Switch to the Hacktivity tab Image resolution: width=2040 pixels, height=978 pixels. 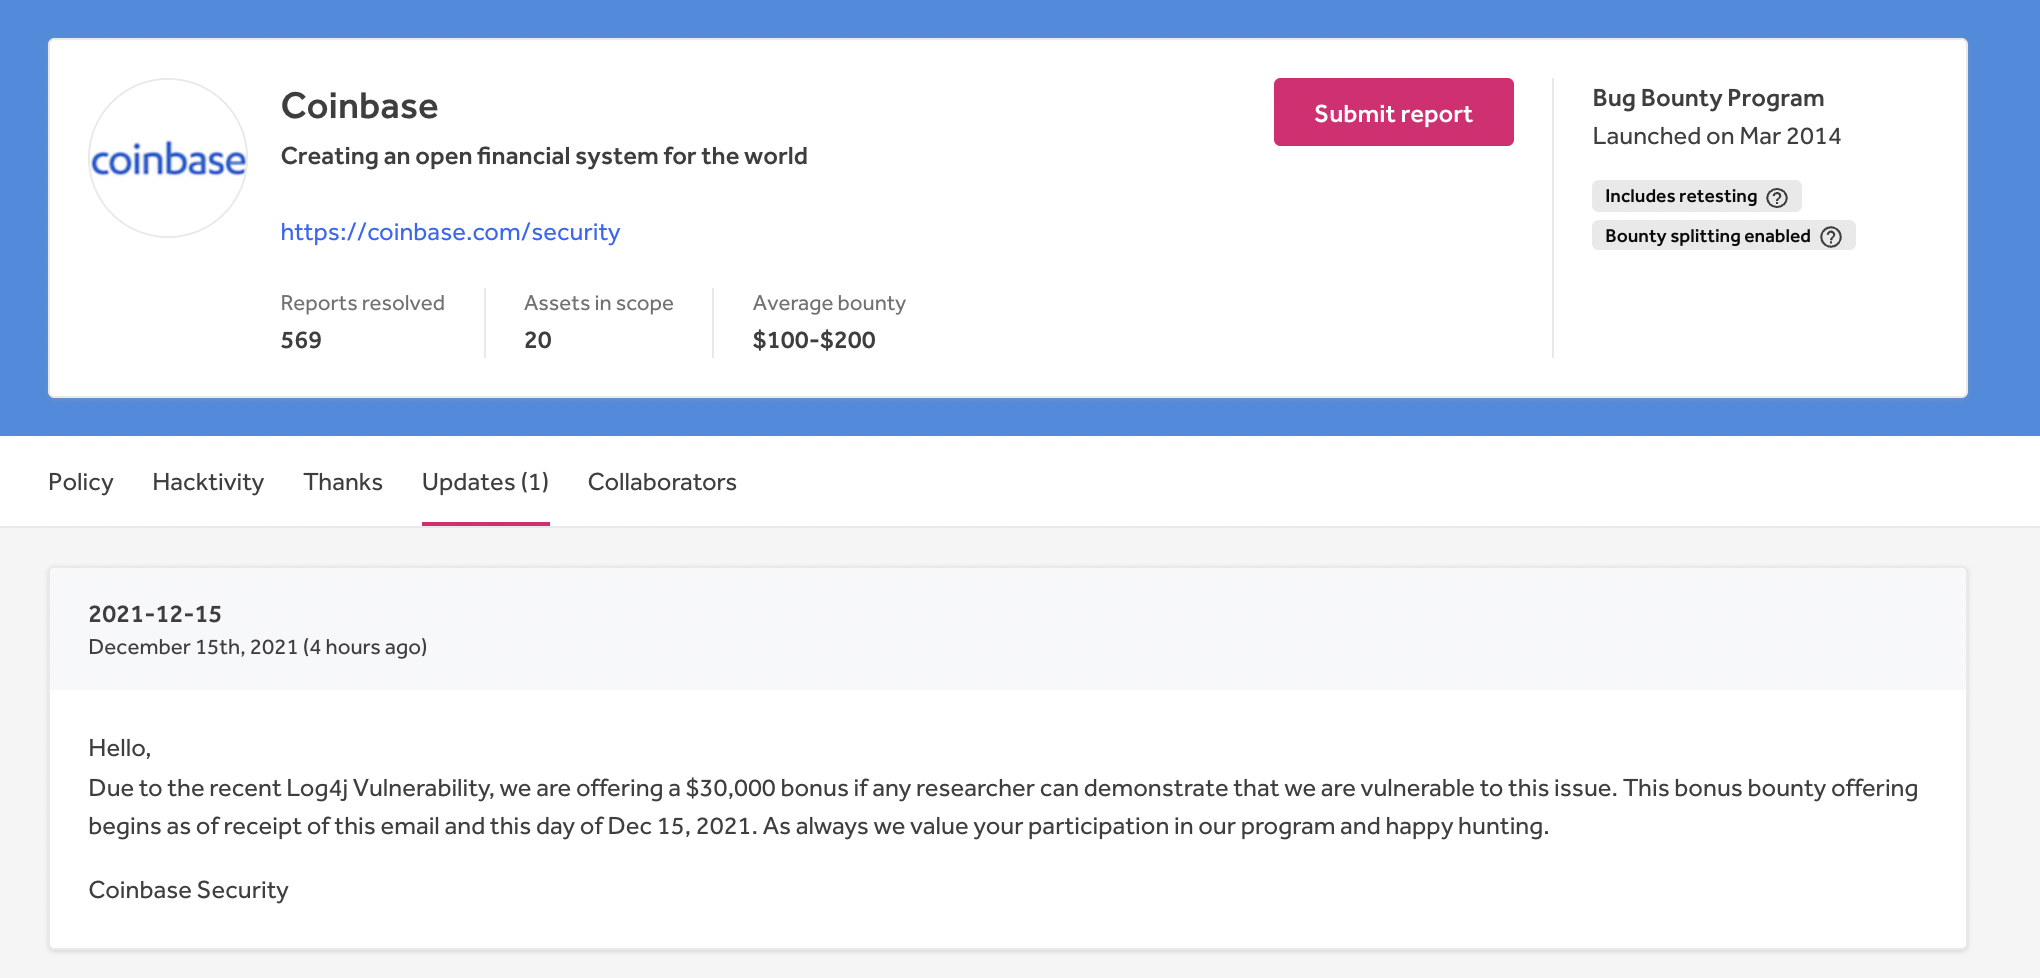click(x=208, y=482)
